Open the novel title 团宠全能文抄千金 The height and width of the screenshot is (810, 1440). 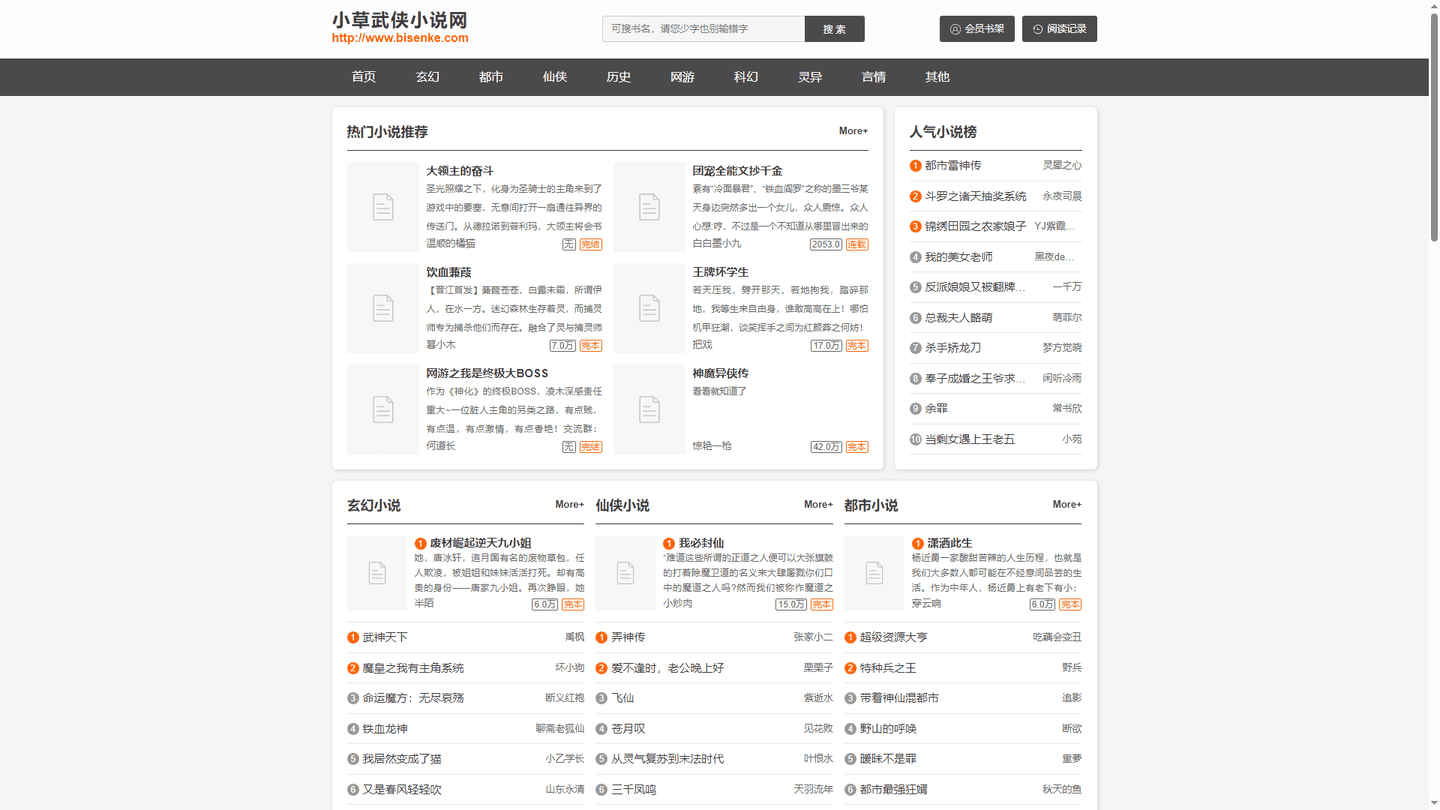(x=738, y=171)
